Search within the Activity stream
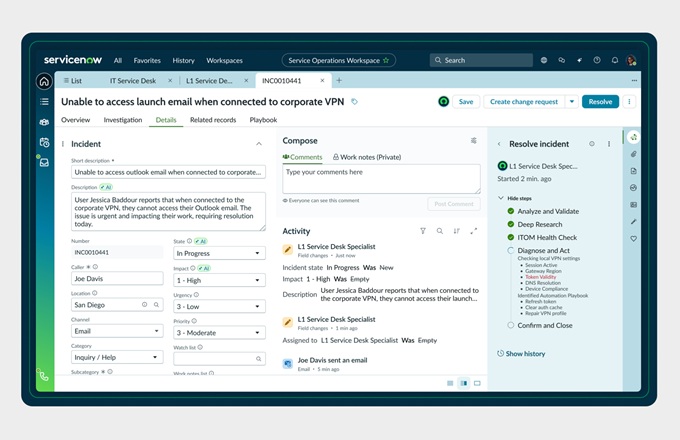Viewport: 680px width, 440px height. 440,231
